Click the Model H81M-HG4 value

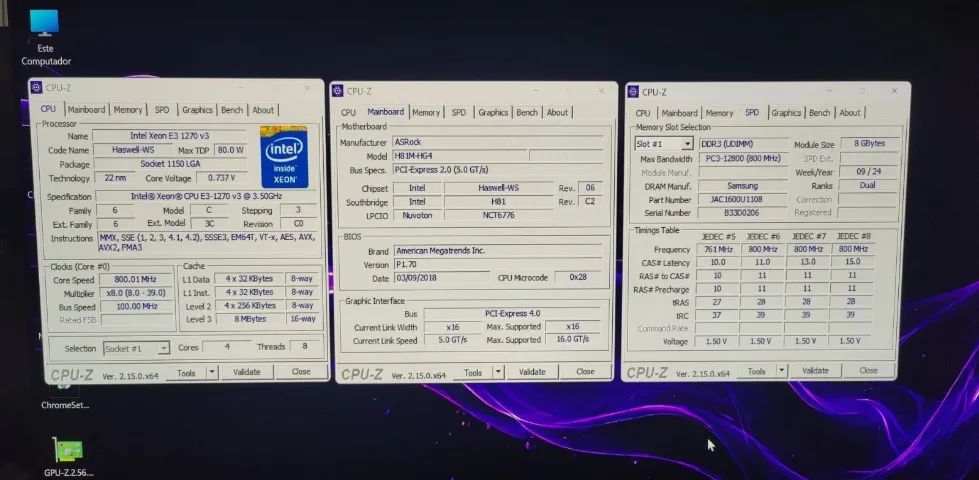pyautogui.click(x=460, y=155)
